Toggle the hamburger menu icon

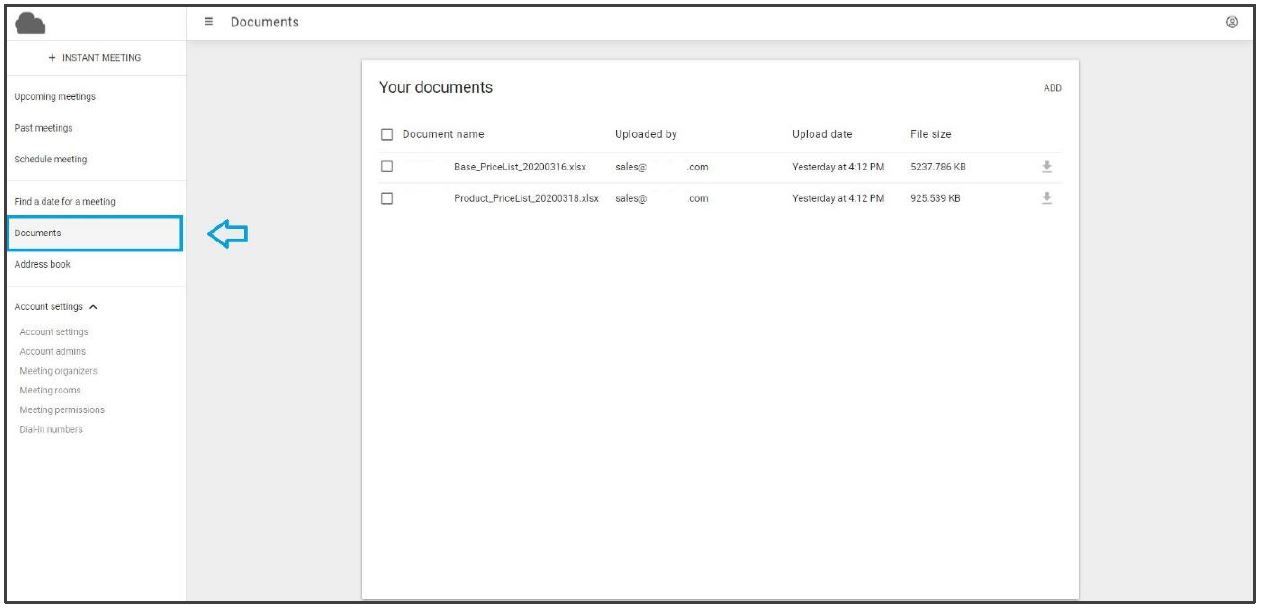(x=209, y=22)
